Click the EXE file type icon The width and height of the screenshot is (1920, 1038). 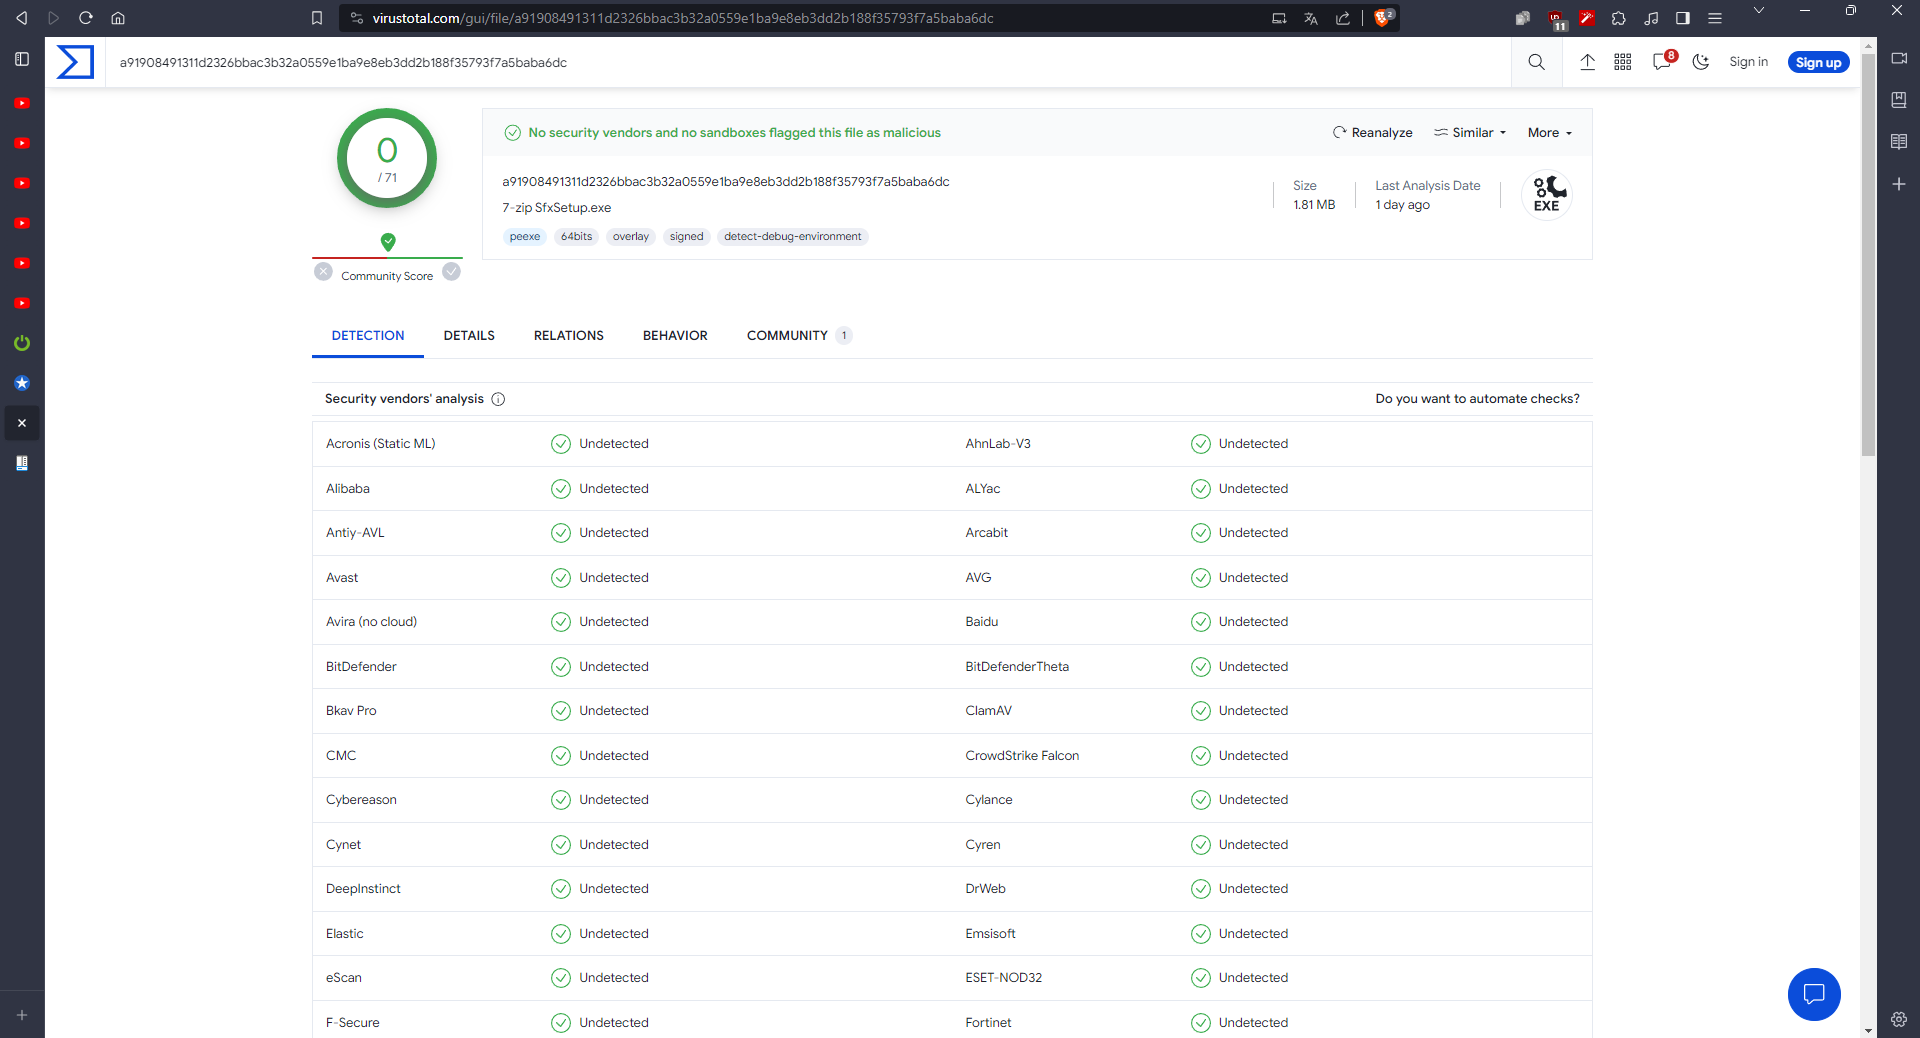pyautogui.click(x=1547, y=195)
